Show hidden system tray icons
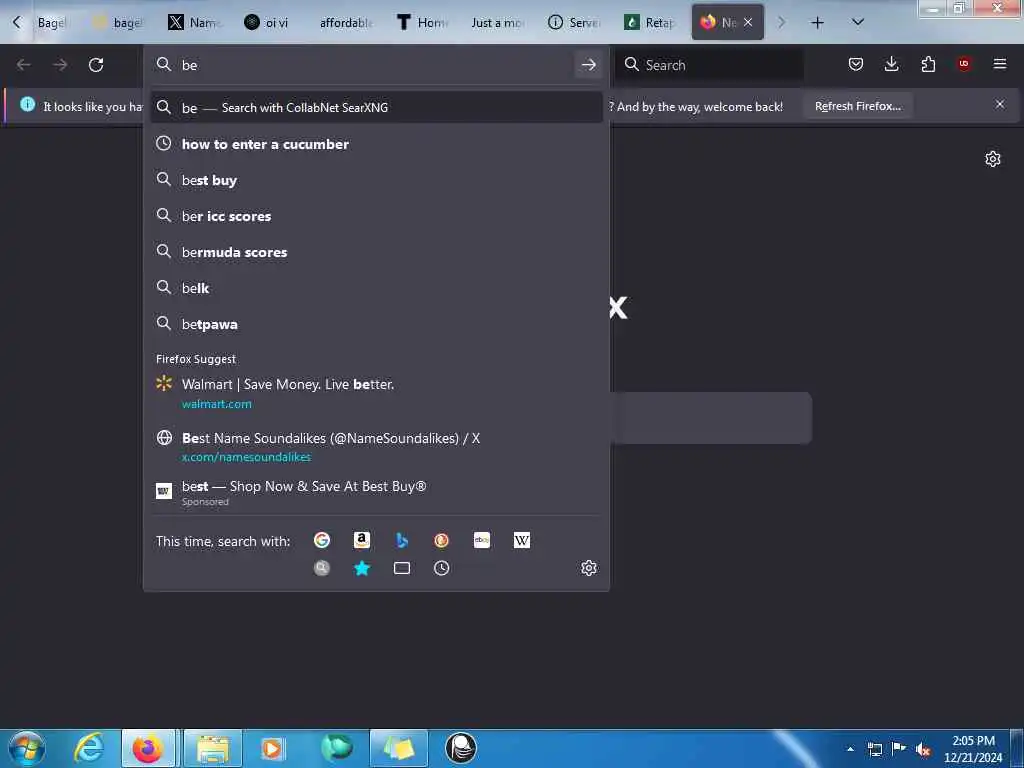 (x=850, y=749)
